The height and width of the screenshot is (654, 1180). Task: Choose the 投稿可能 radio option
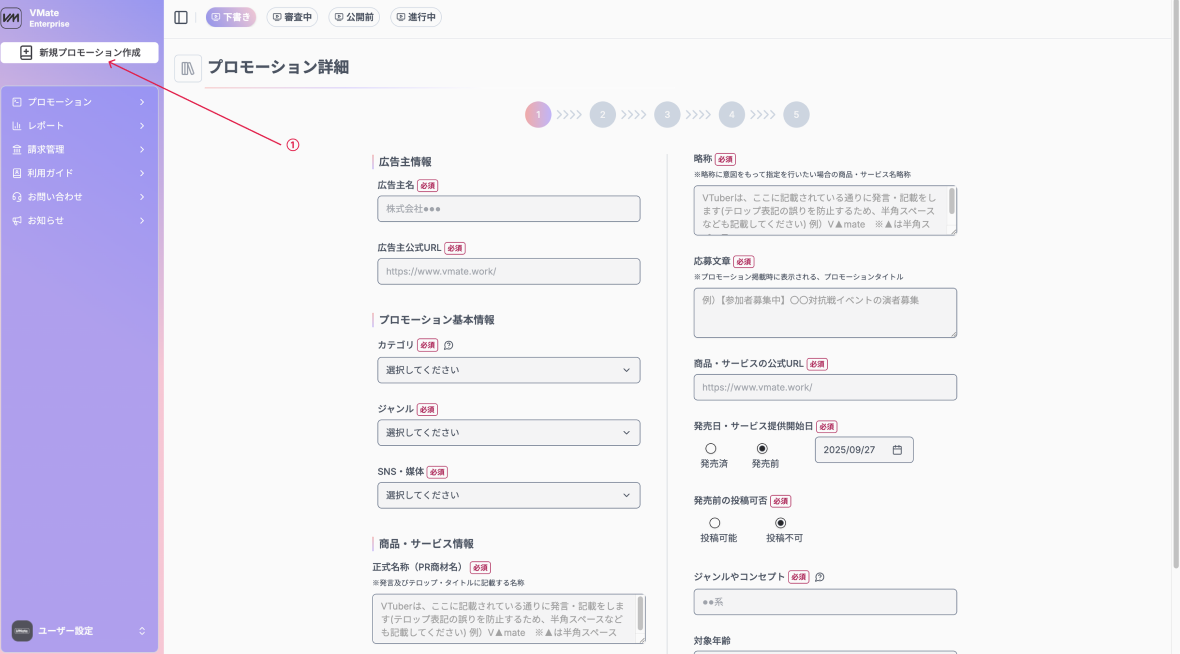(x=714, y=523)
